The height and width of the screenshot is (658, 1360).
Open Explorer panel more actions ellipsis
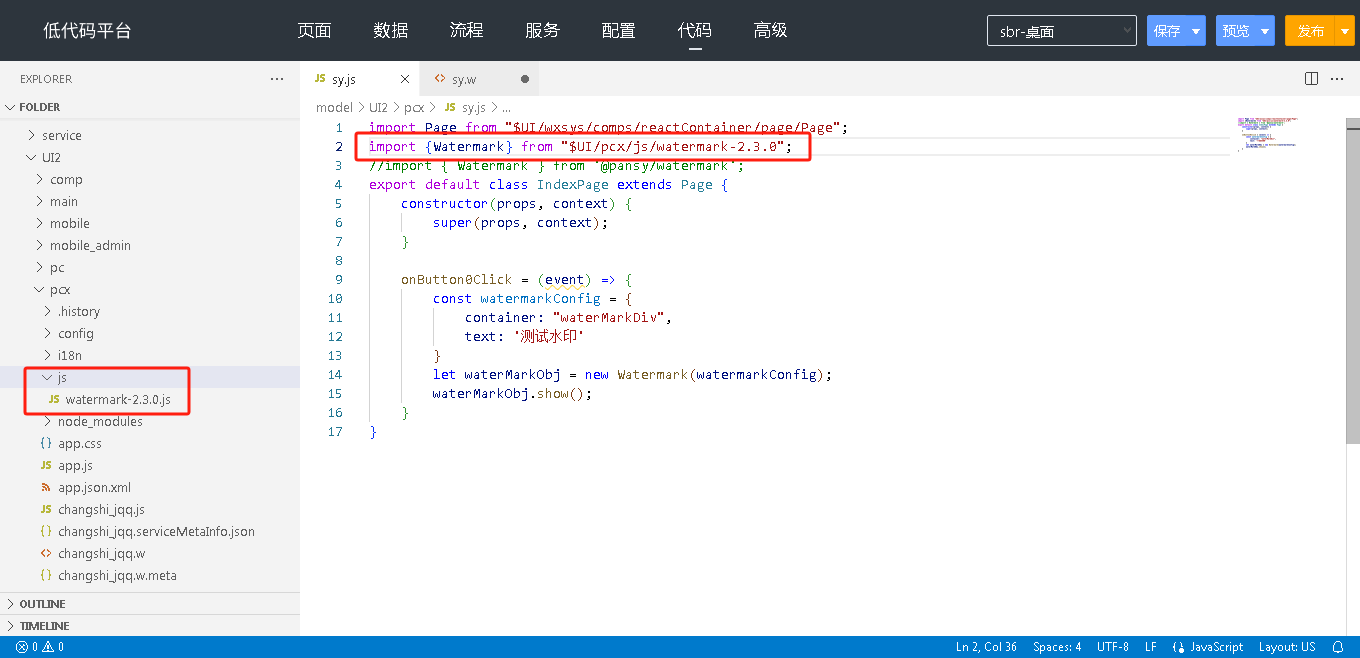tap(277, 79)
